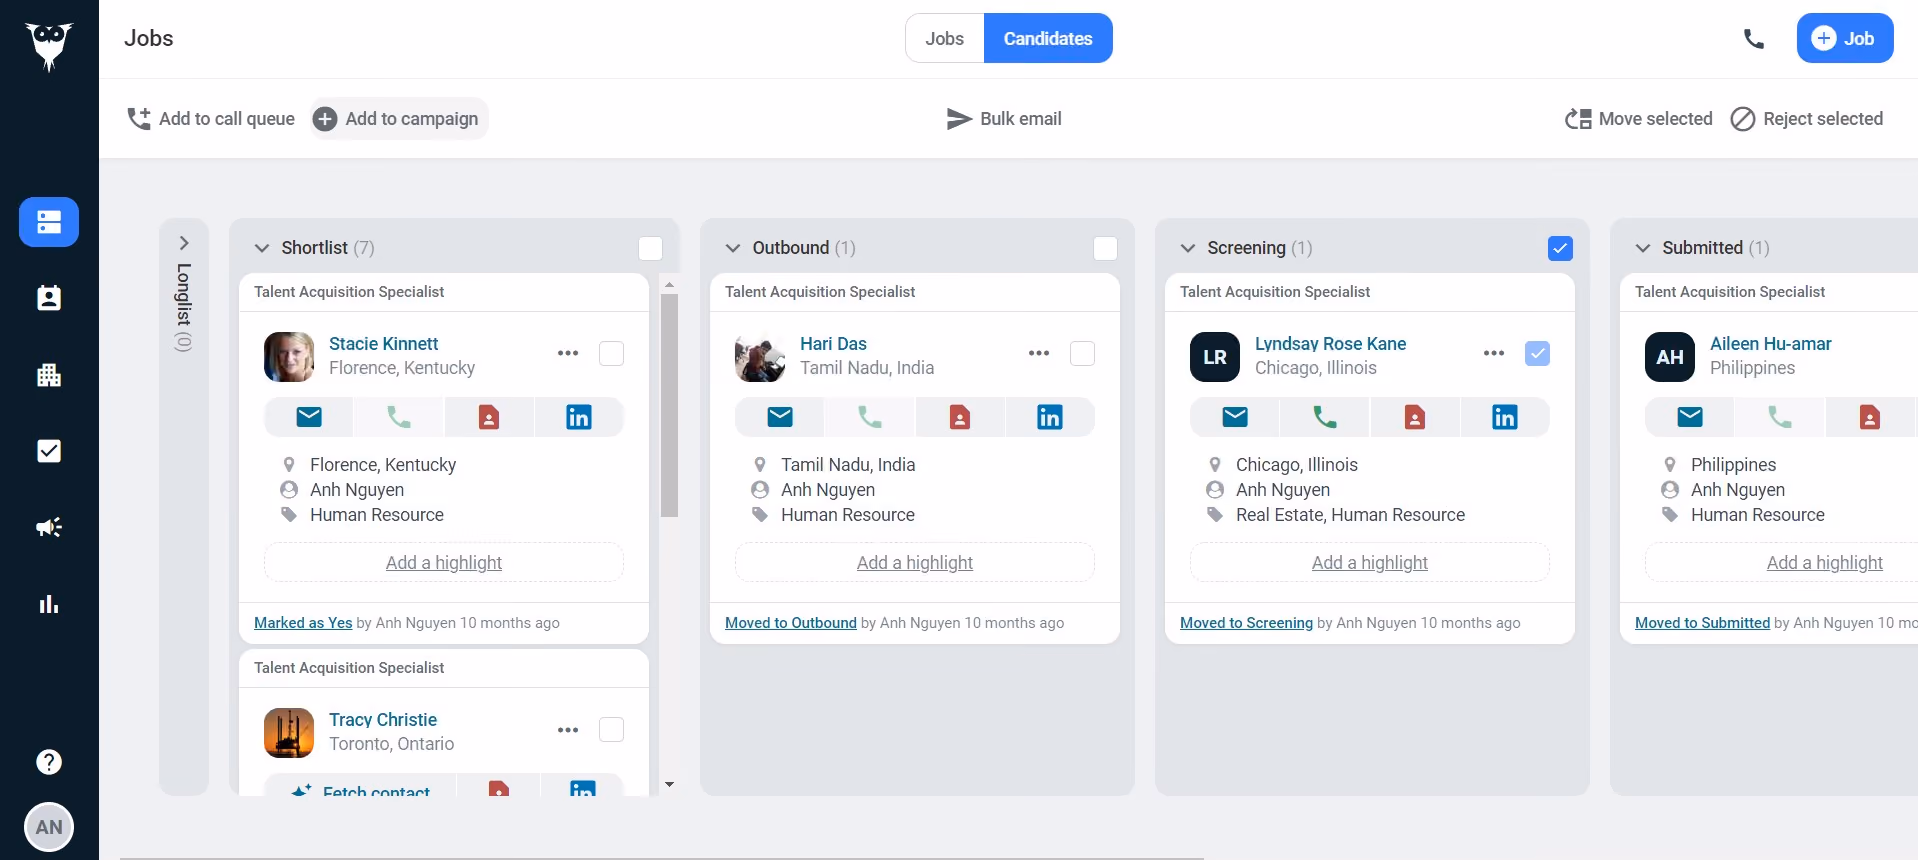Open Lyndsay Rose Kane's resume icon
1918x860 pixels.
pyautogui.click(x=1415, y=417)
